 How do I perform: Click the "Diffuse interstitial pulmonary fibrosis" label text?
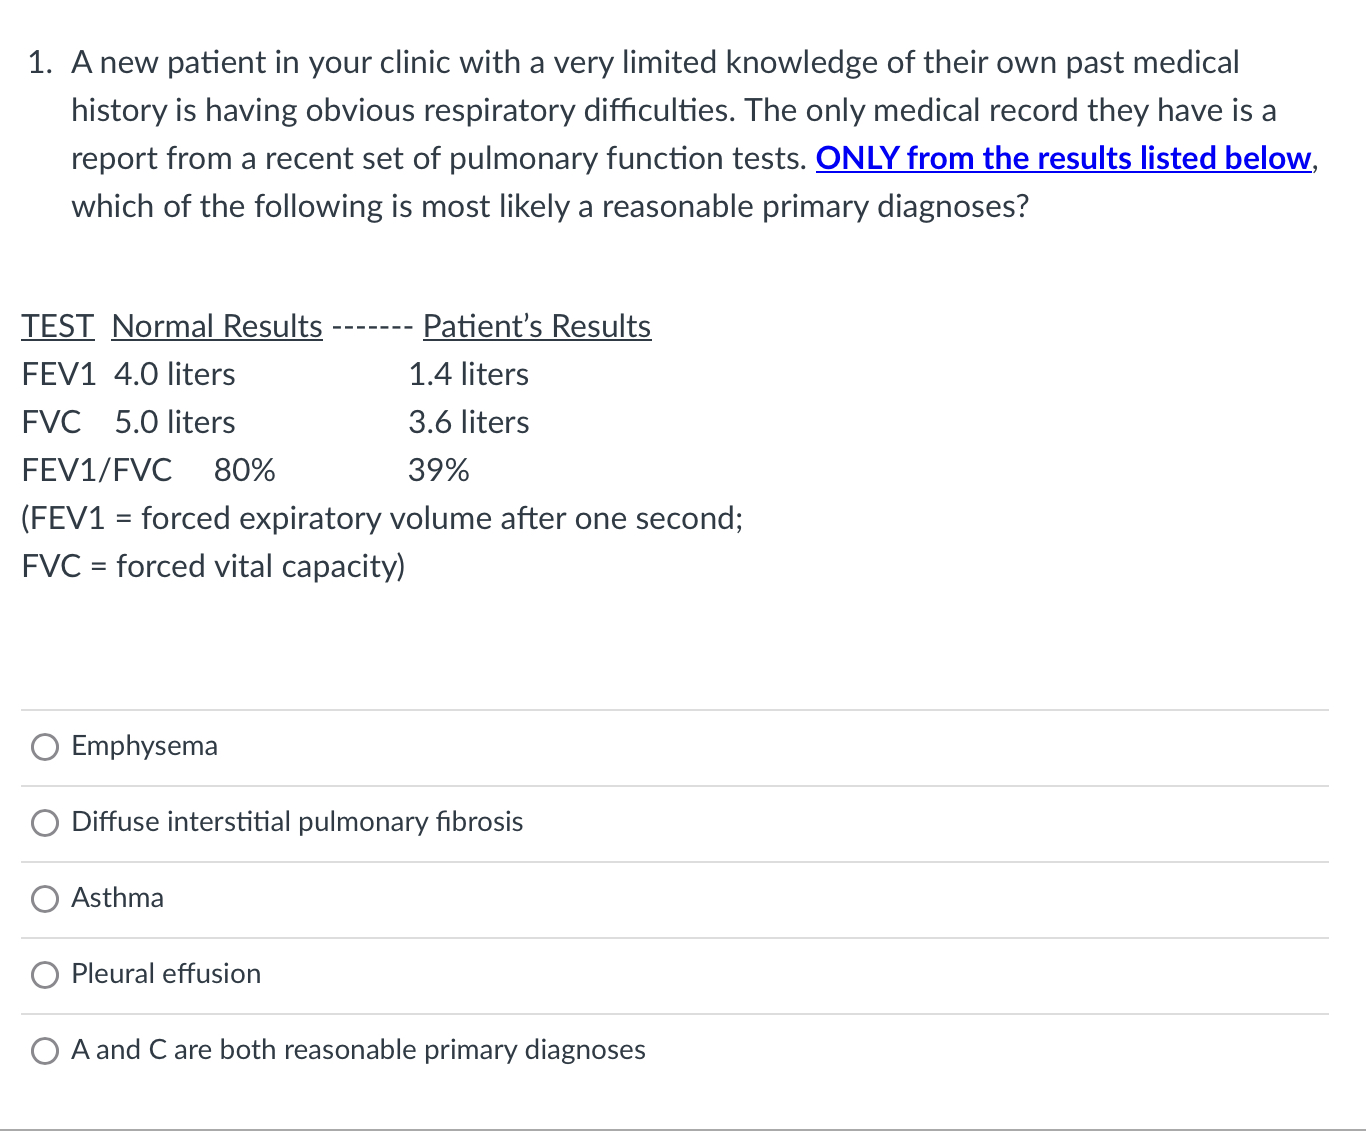[x=297, y=822]
